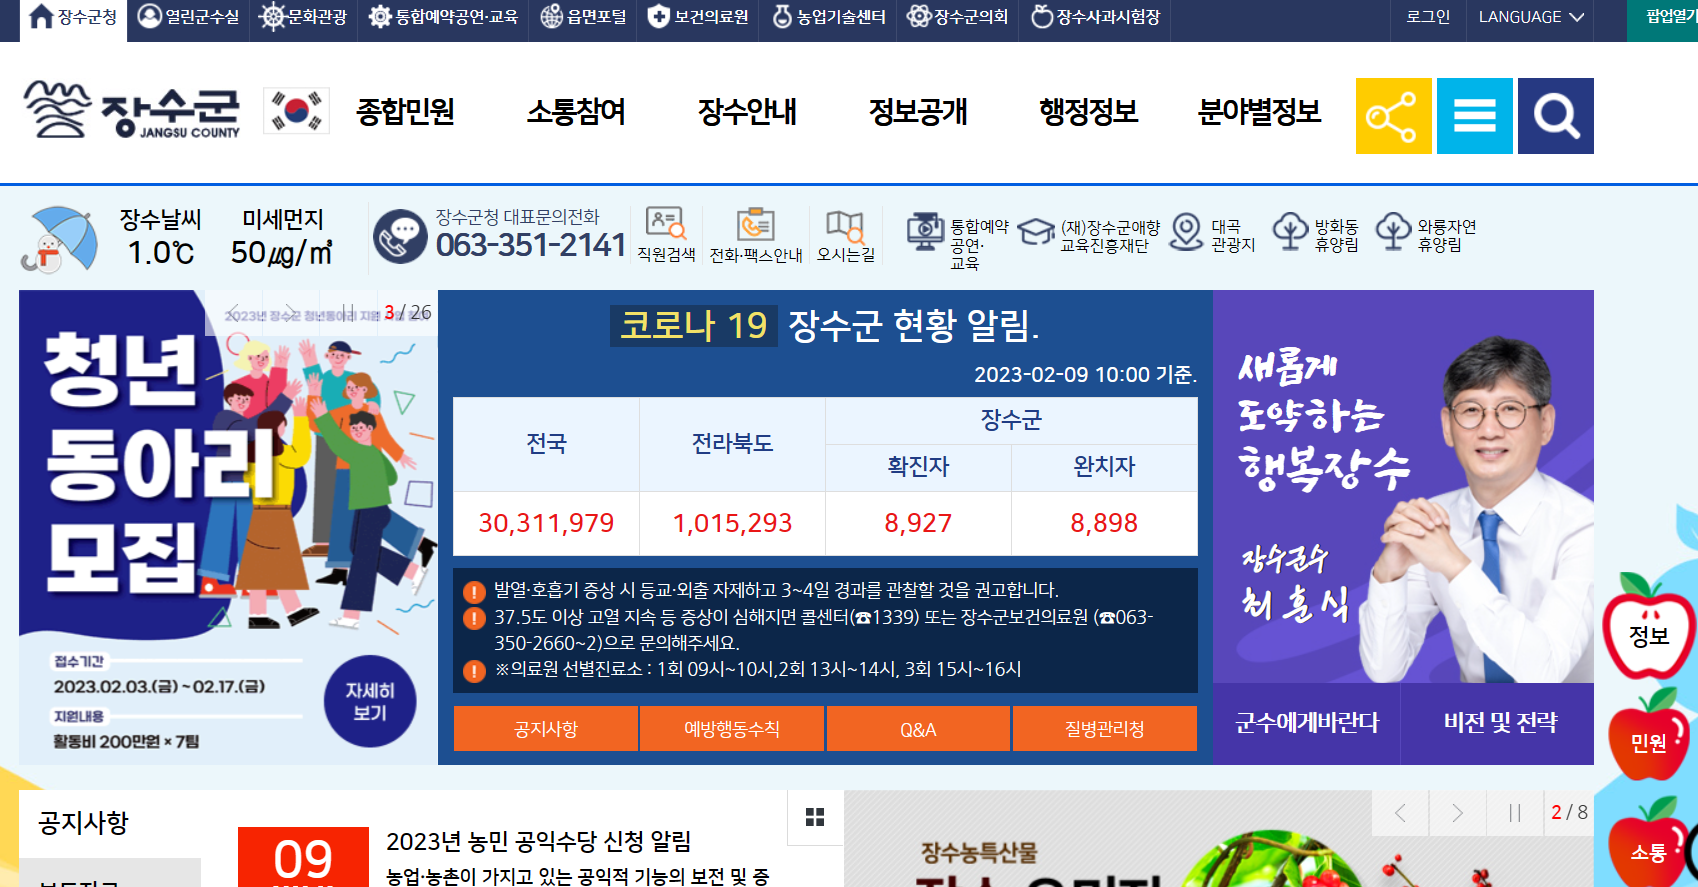The height and width of the screenshot is (887, 1698).
Task: Click the 8,898 완치자 value
Action: [1104, 523]
